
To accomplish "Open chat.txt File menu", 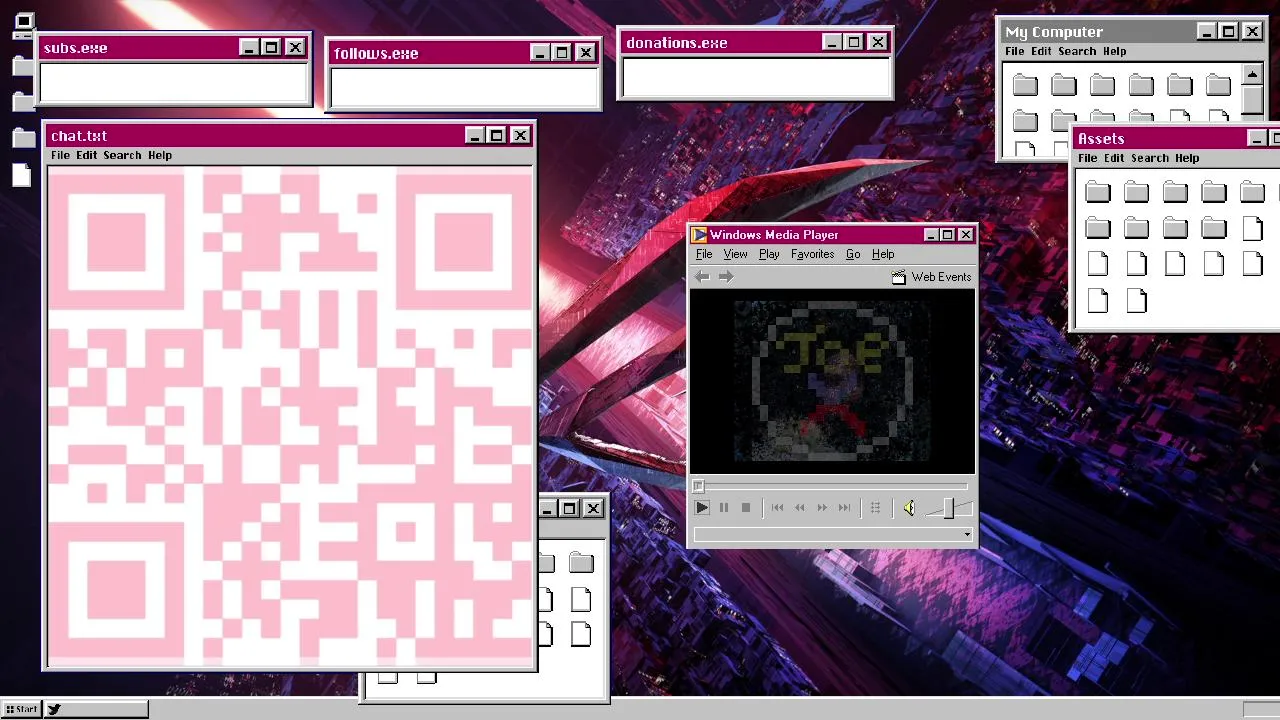I will [x=60, y=155].
